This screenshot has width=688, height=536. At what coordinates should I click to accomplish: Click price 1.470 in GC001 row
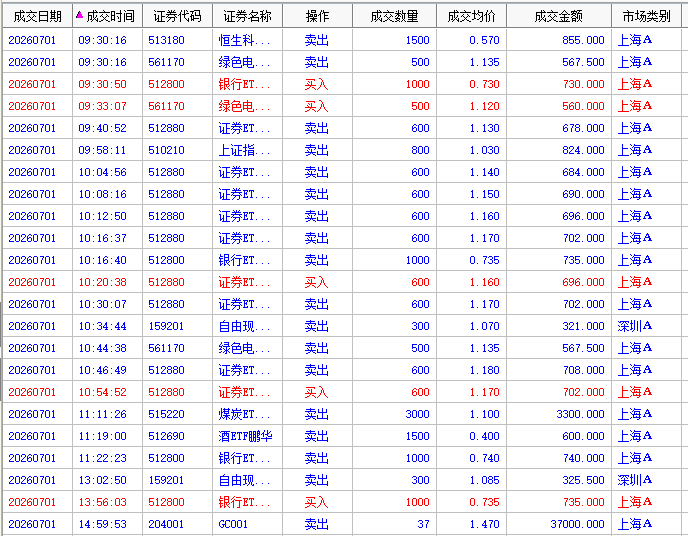tap(484, 524)
